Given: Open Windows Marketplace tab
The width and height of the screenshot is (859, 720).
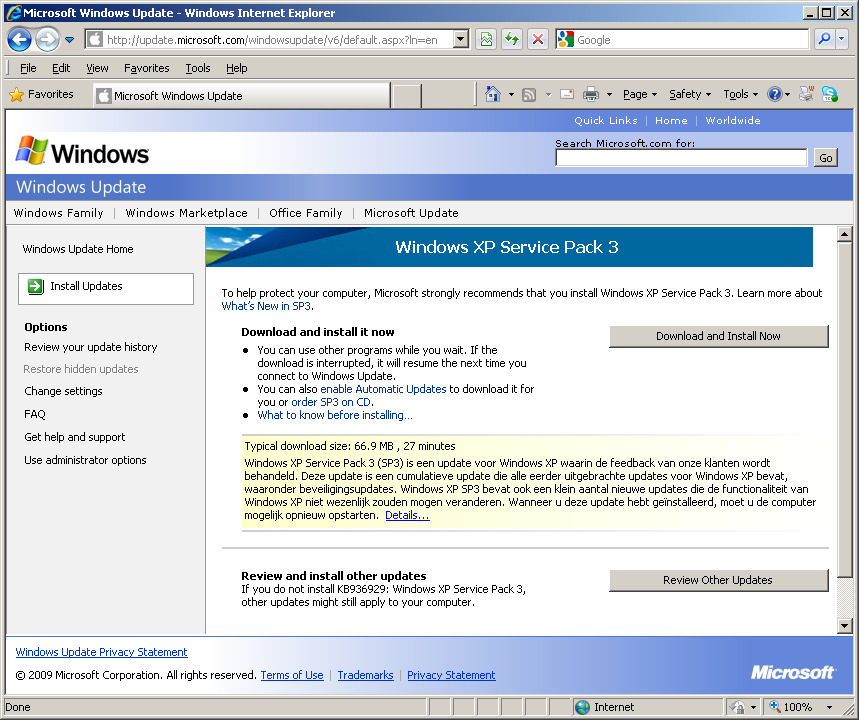Looking at the screenshot, I should pyautogui.click(x=186, y=213).
